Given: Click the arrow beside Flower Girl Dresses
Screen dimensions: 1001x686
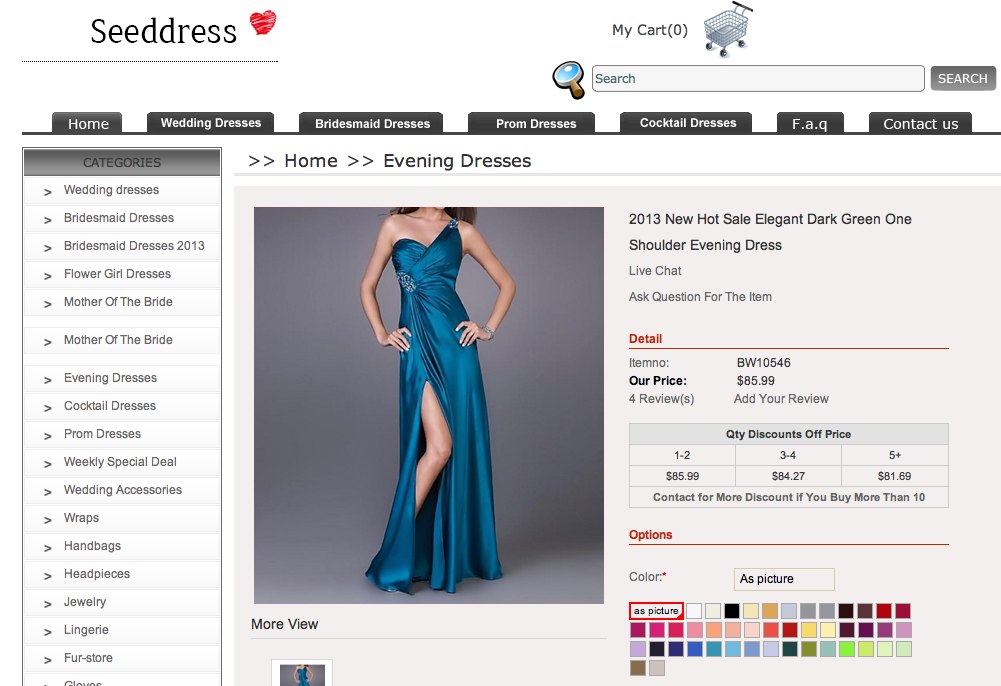Looking at the screenshot, I should pyautogui.click(x=47, y=276).
